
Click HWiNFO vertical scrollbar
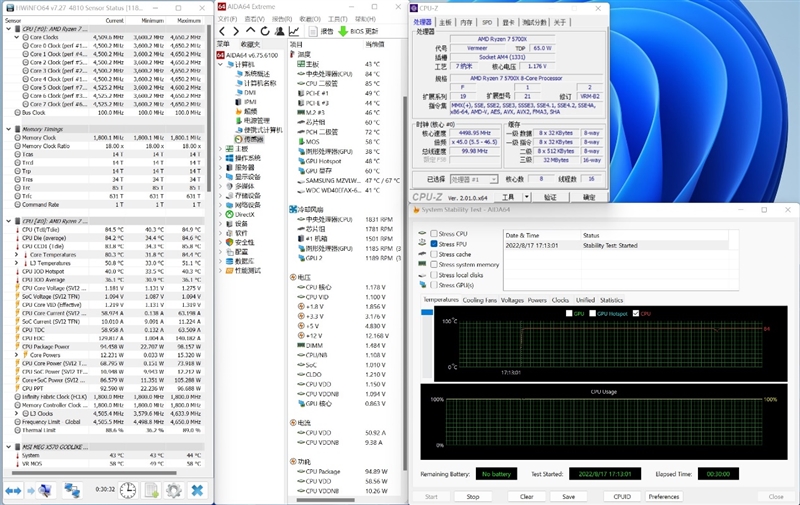[x=208, y=107]
